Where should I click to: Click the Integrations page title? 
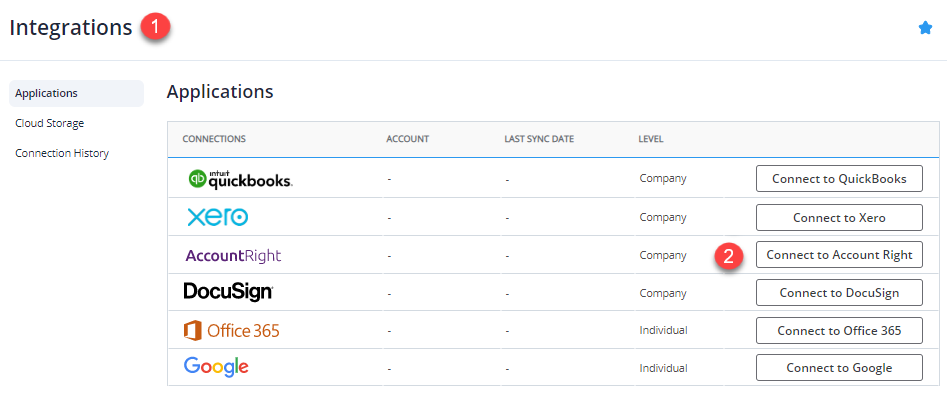point(71,28)
